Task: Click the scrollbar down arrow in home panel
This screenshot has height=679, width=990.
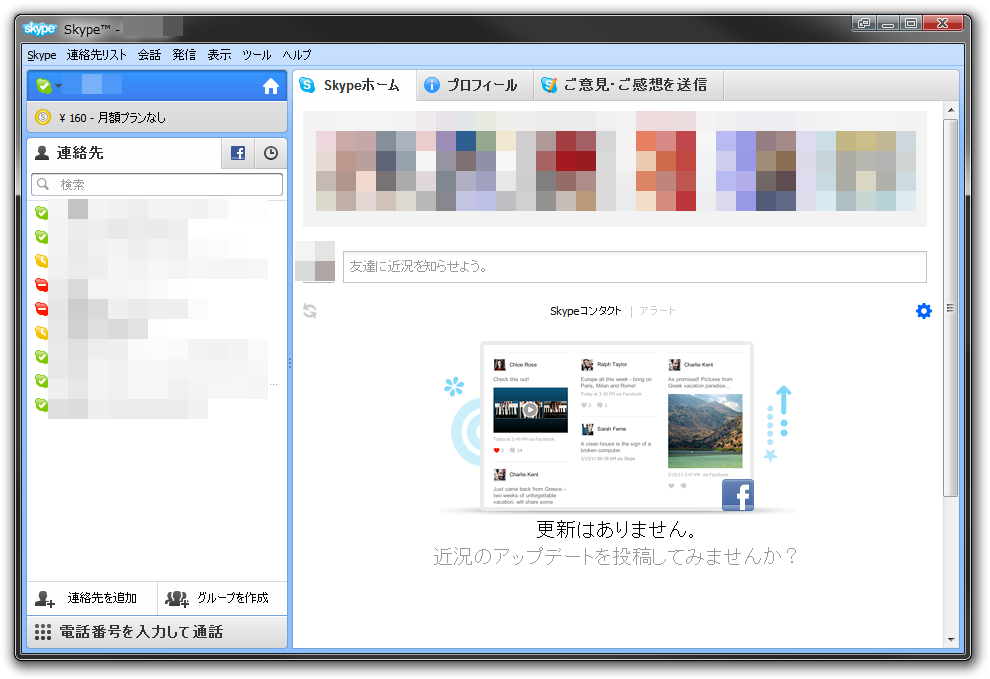Action: coord(951,640)
